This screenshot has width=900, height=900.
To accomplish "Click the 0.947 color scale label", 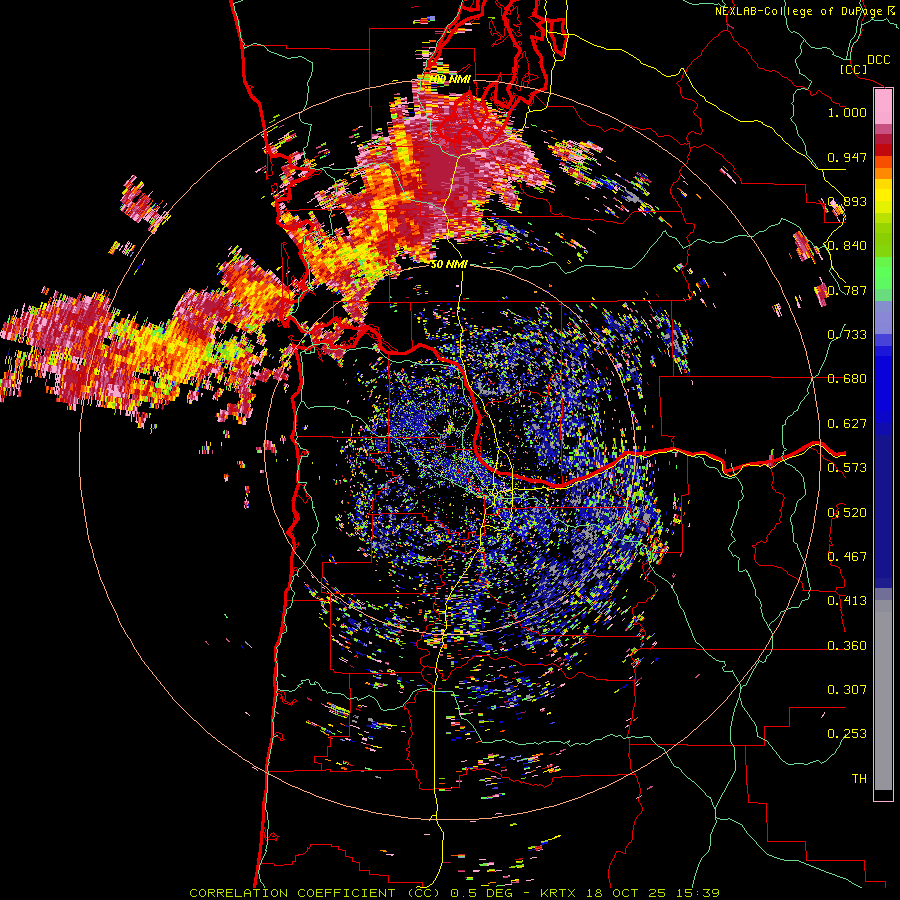I will (847, 157).
